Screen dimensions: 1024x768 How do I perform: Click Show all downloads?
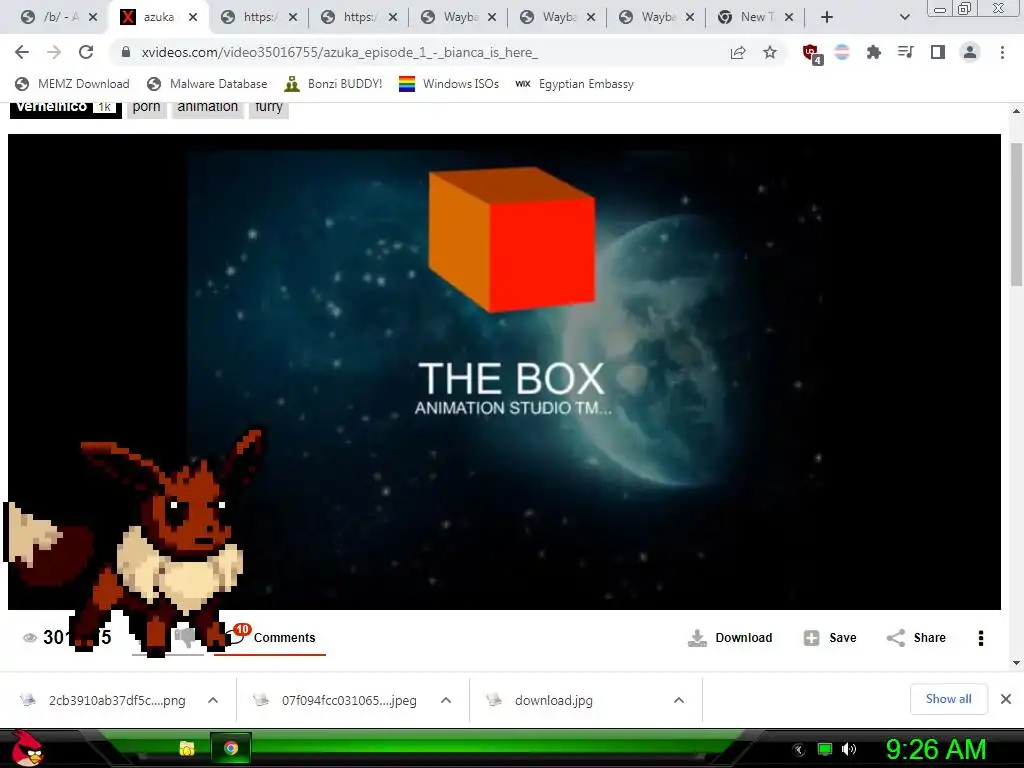pos(948,699)
